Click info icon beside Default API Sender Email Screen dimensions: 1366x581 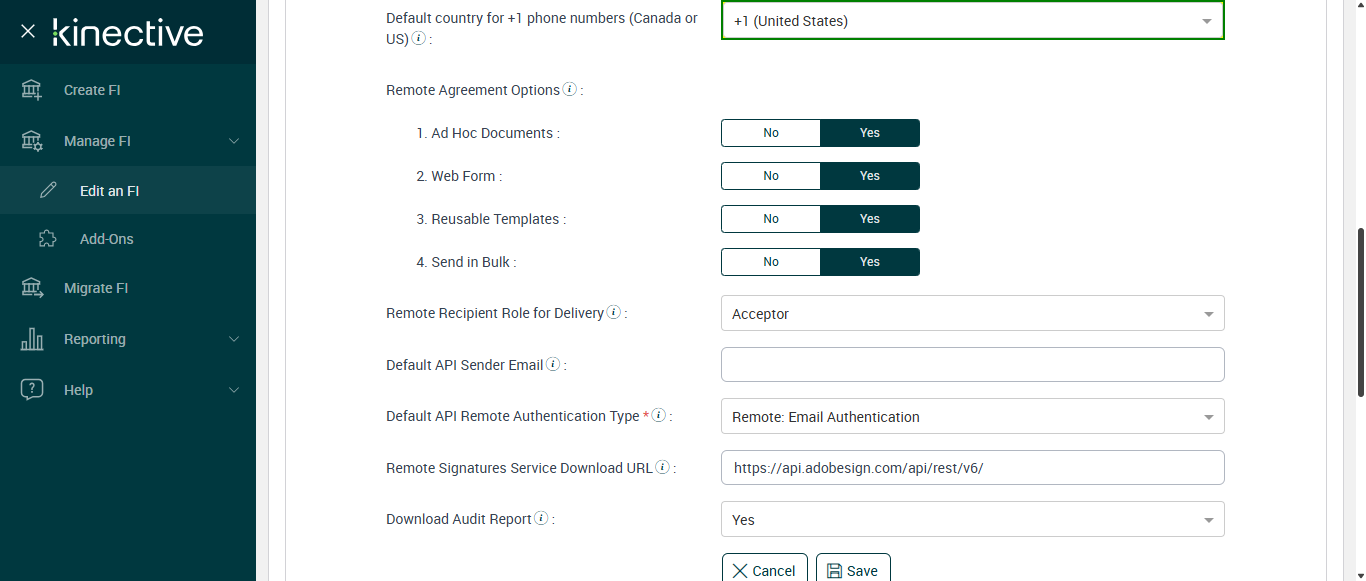553,365
